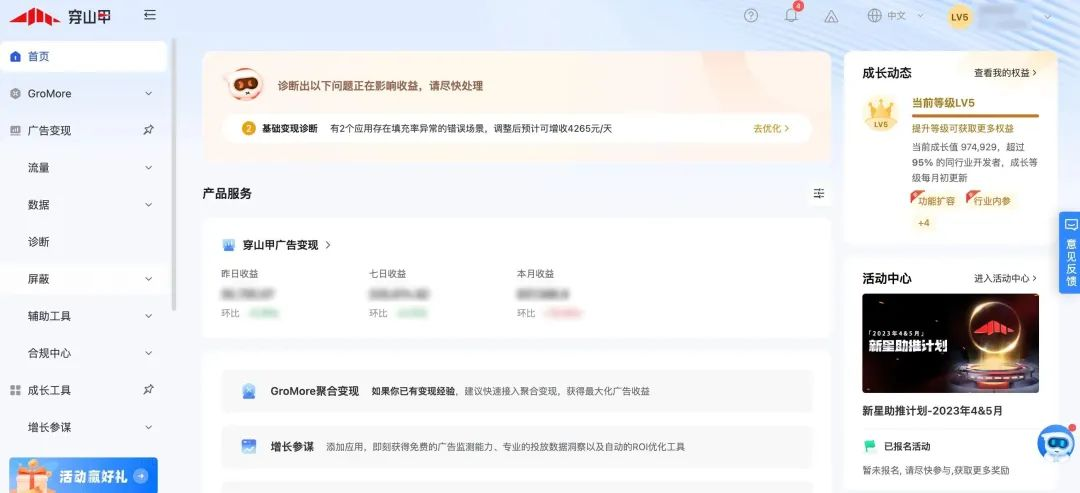Click the warning triangle icon
This screenshot has height=493, width=1080.
click(x=831, y=17)
